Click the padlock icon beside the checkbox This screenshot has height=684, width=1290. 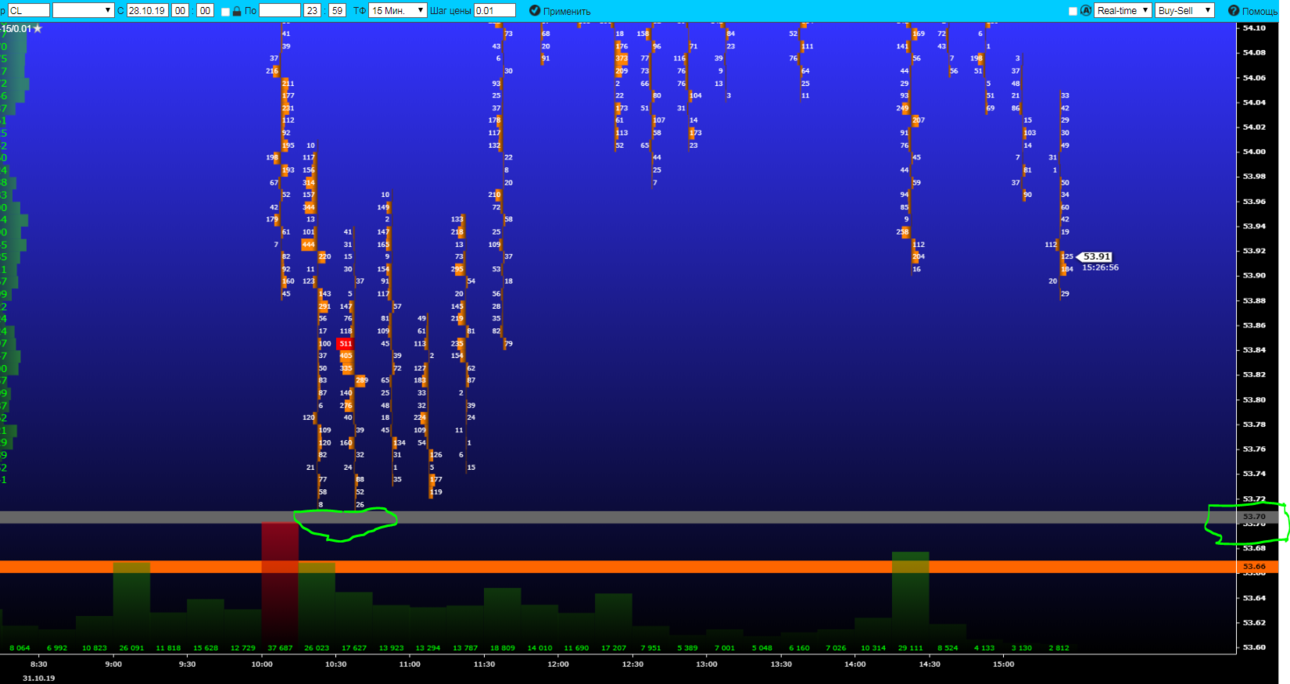click(237, 10)
